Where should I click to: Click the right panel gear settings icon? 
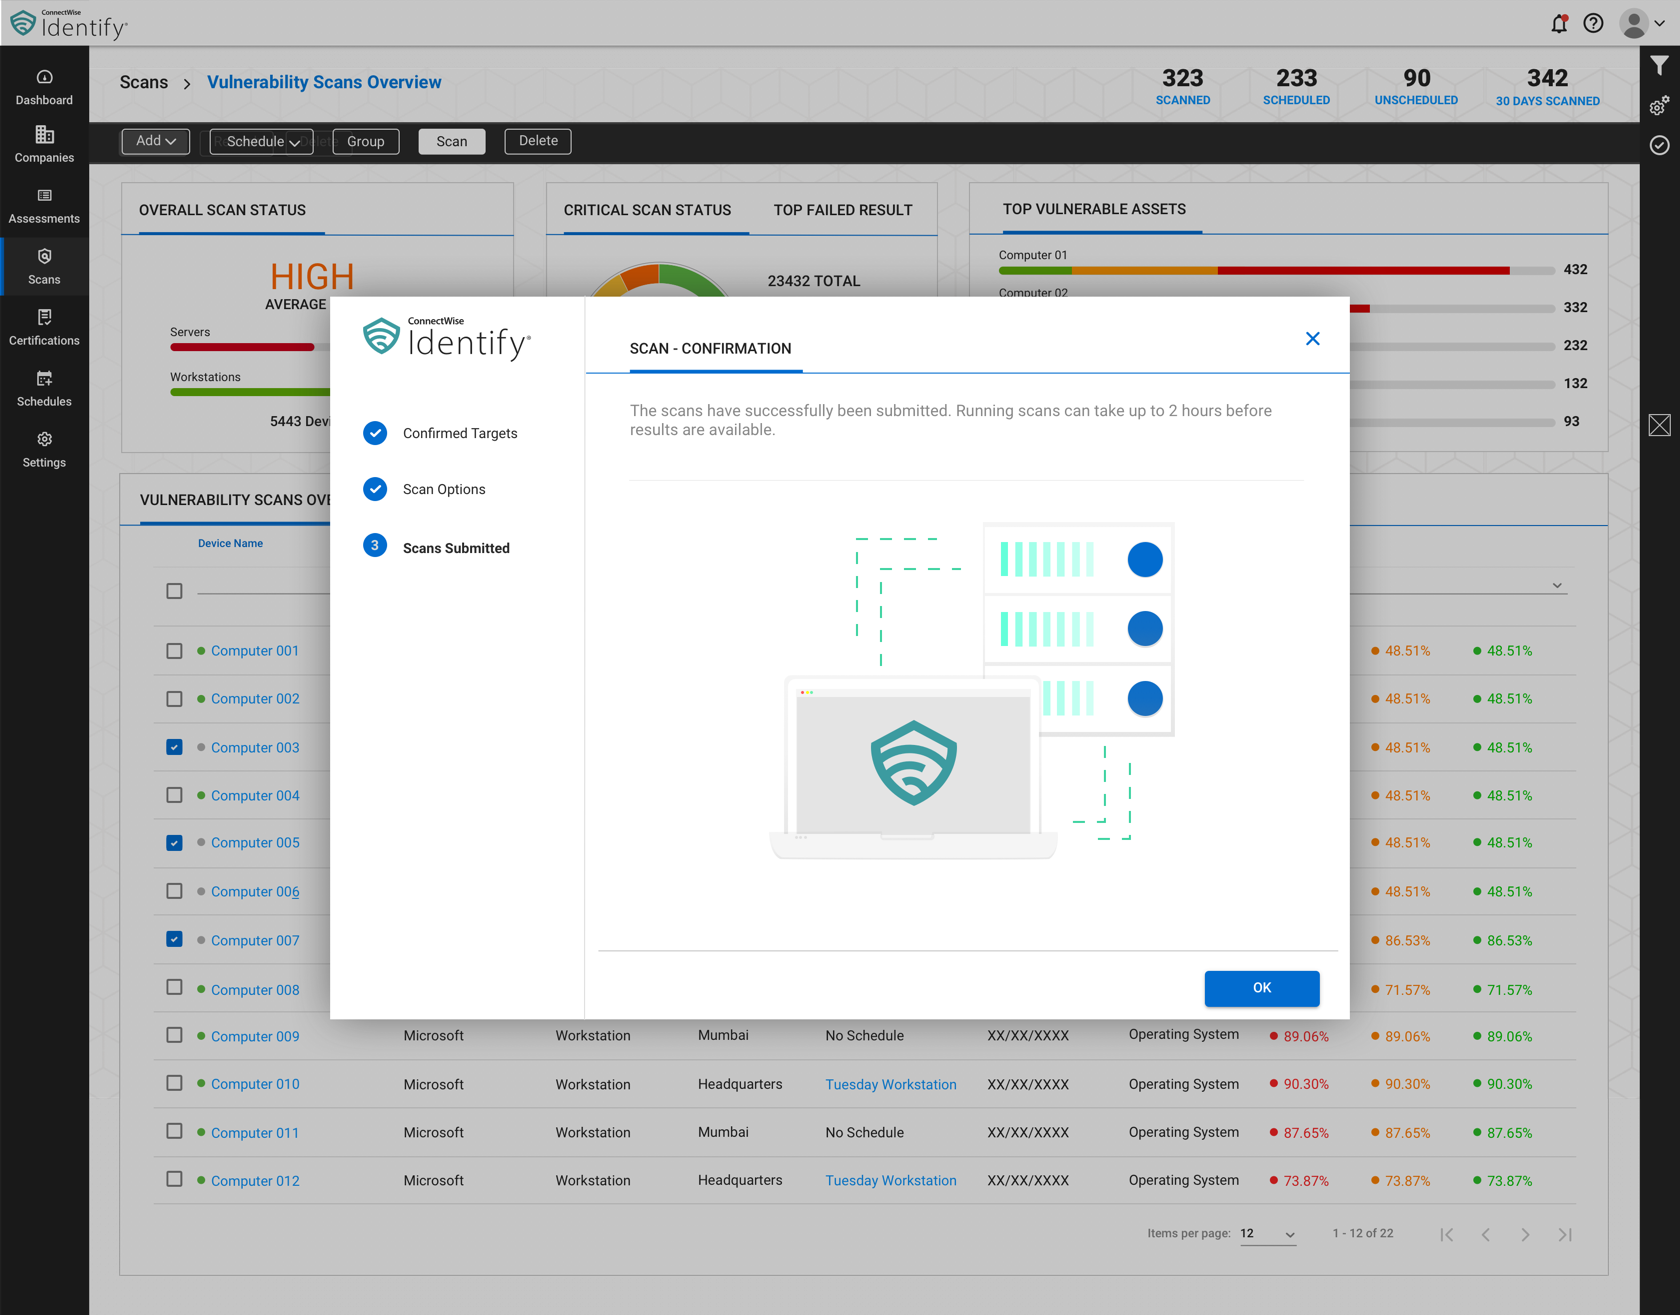tap(1660, 106)
